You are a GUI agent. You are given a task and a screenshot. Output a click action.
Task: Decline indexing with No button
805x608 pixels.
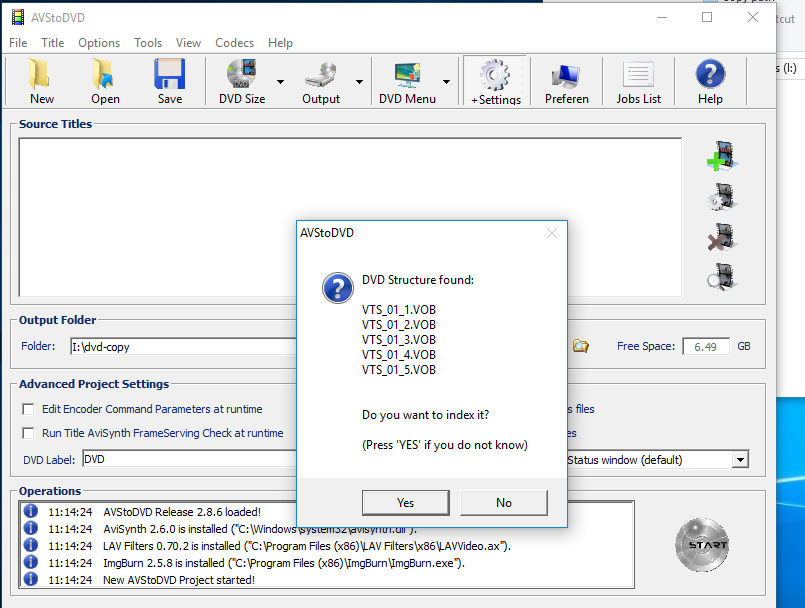click(504, 503)
